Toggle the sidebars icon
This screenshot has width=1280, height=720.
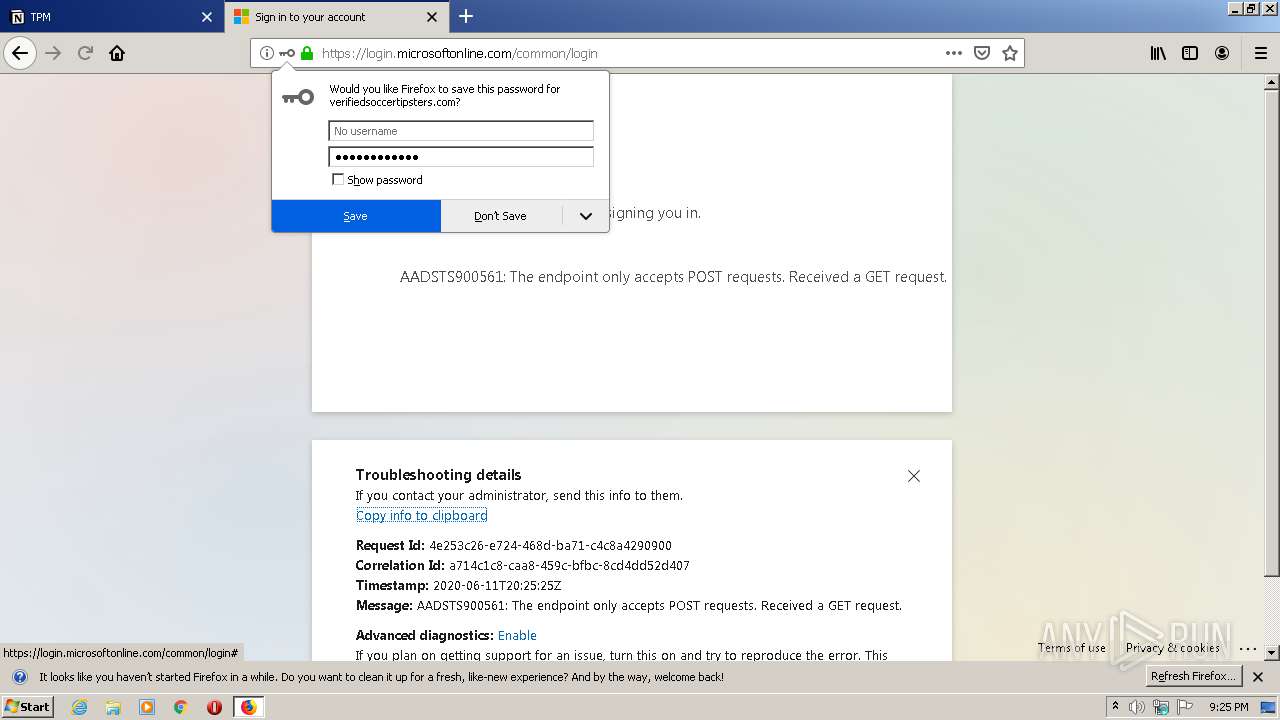(1190, 53)
